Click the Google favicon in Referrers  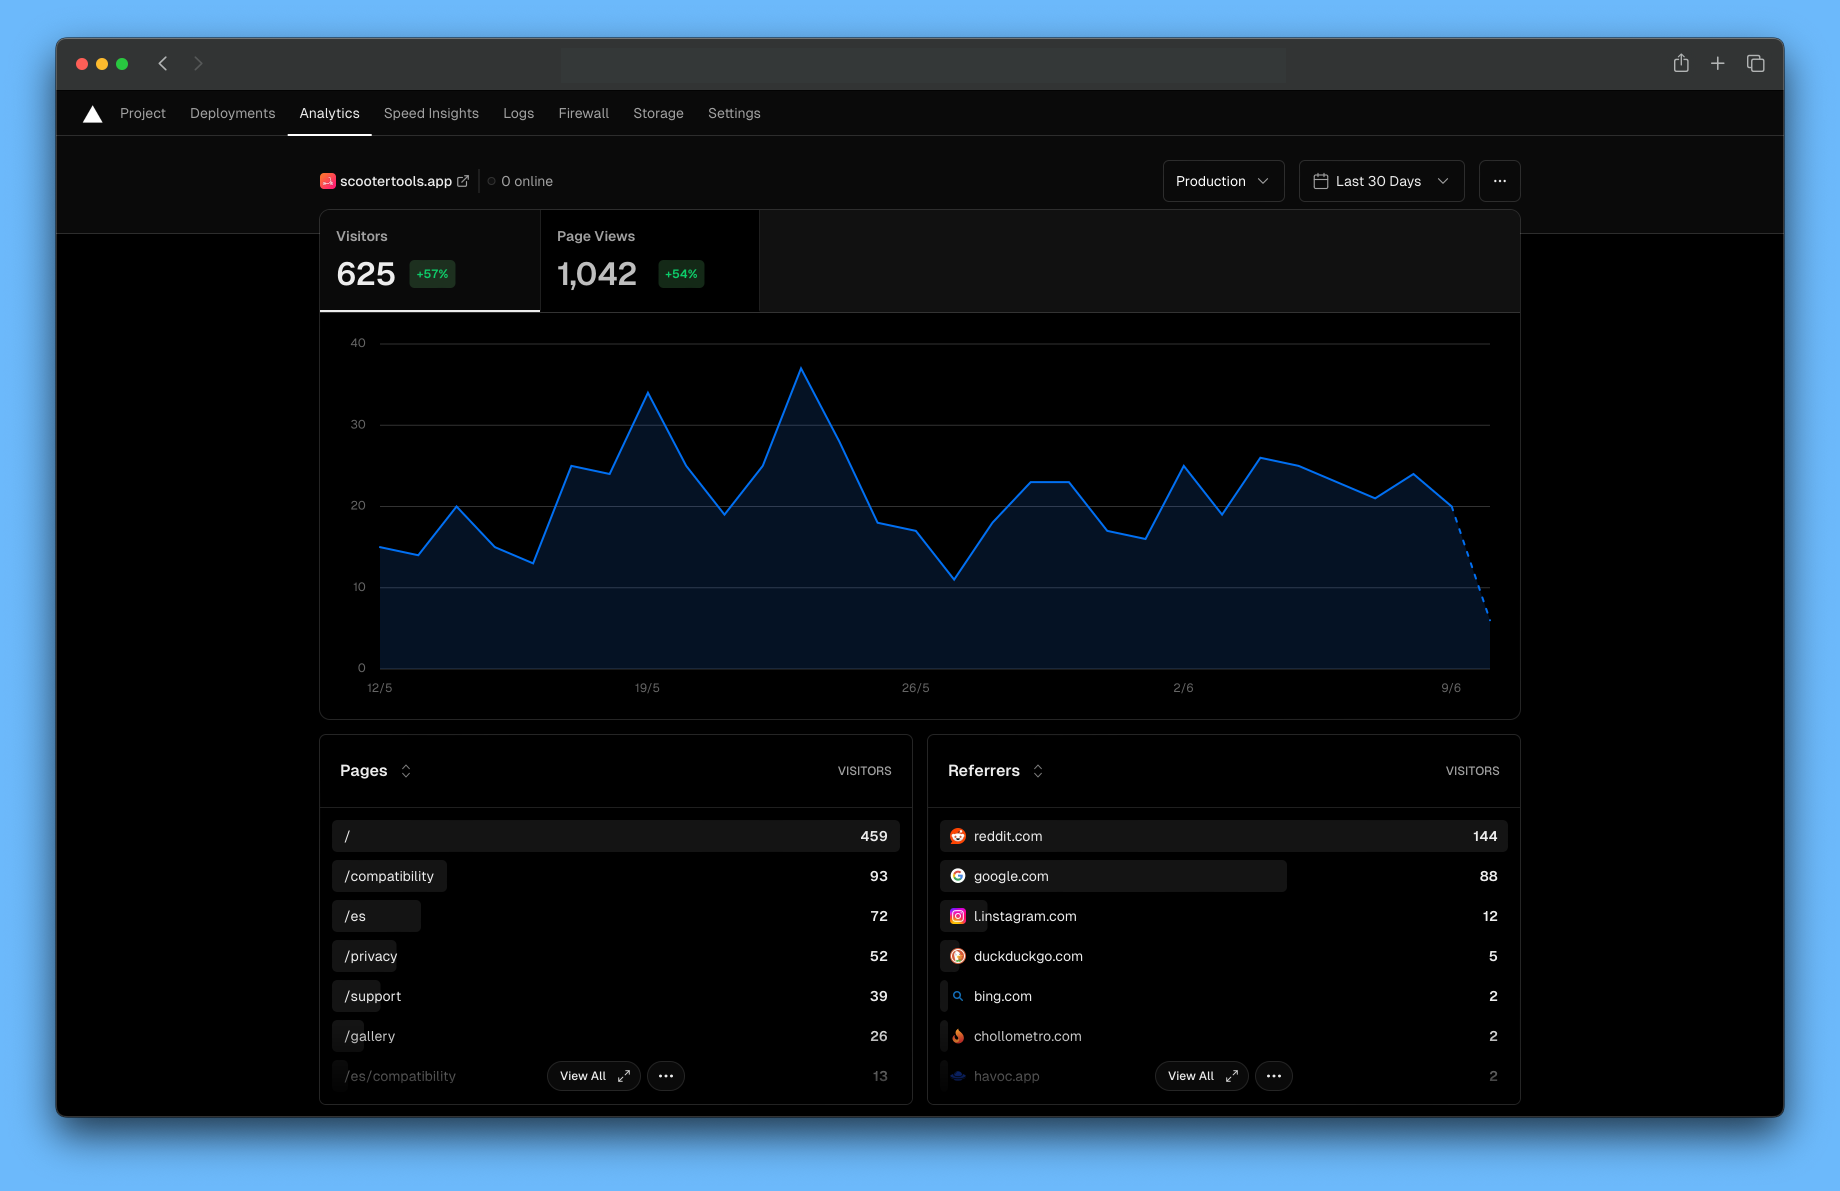pyautogui.click(x=958, y=876)
